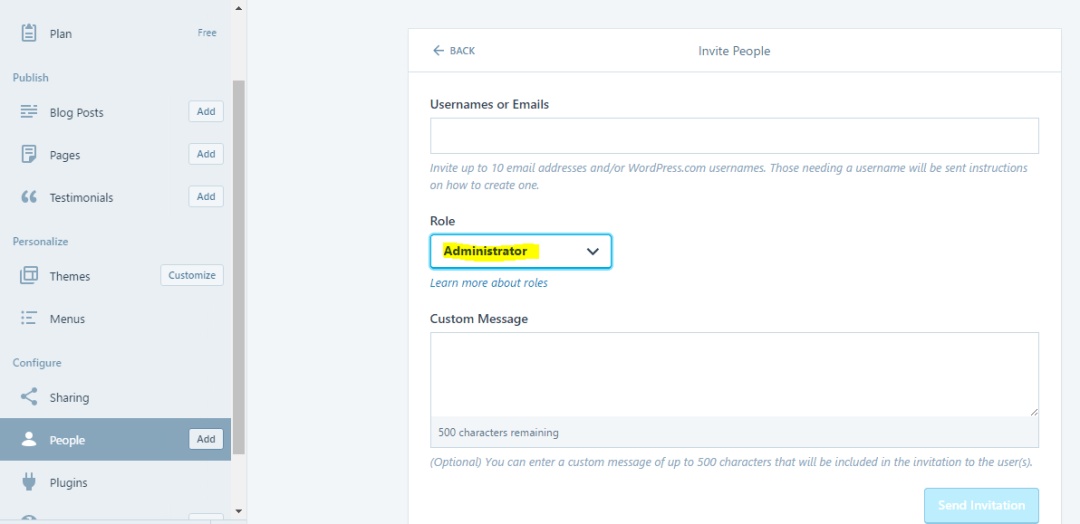Add a new Blog Post
The height and width of the screenshot is (524, 1080).
click(206, 112)
